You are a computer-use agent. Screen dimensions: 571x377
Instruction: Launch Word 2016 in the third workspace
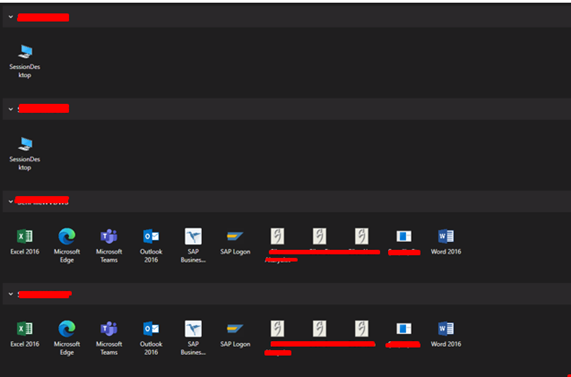446,241
